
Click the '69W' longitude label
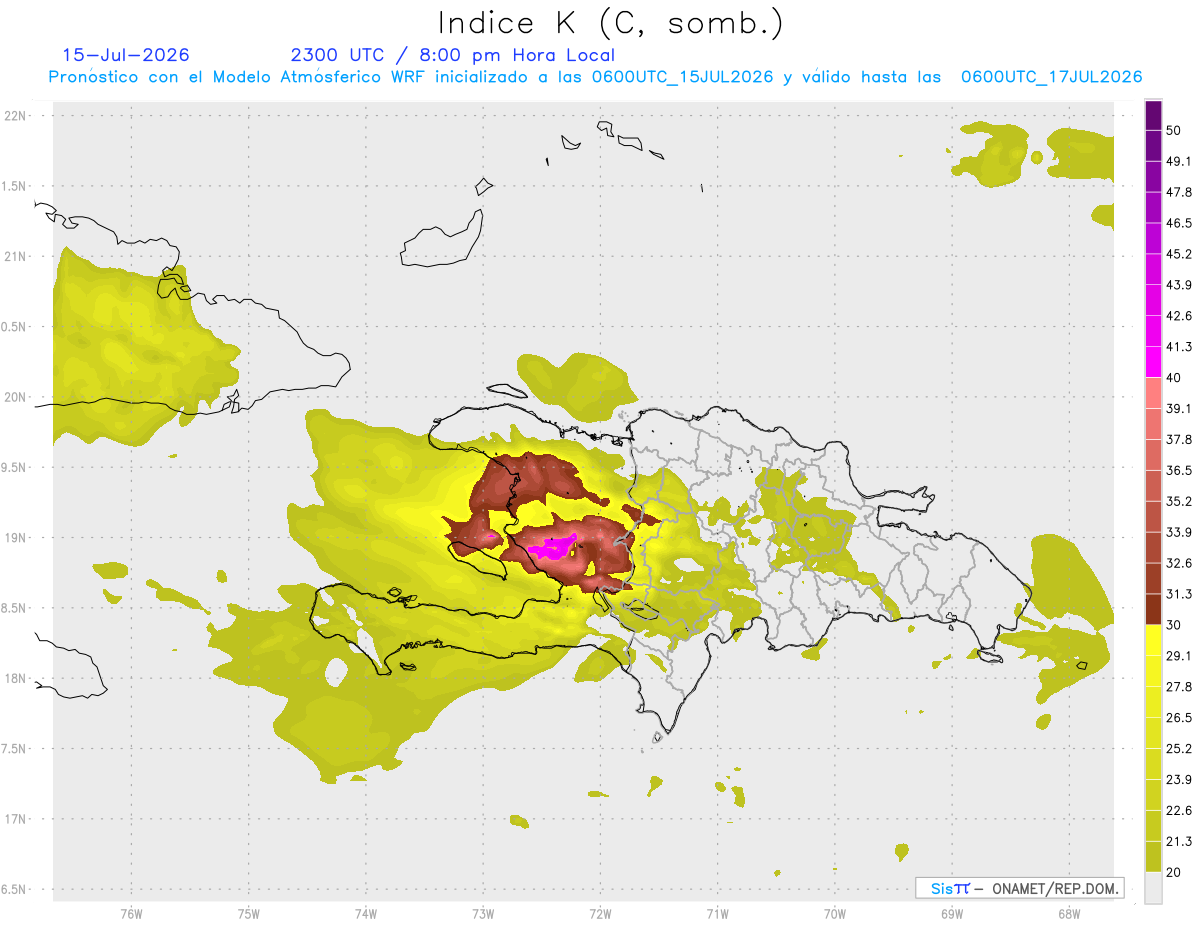click(x=951, y=914)
